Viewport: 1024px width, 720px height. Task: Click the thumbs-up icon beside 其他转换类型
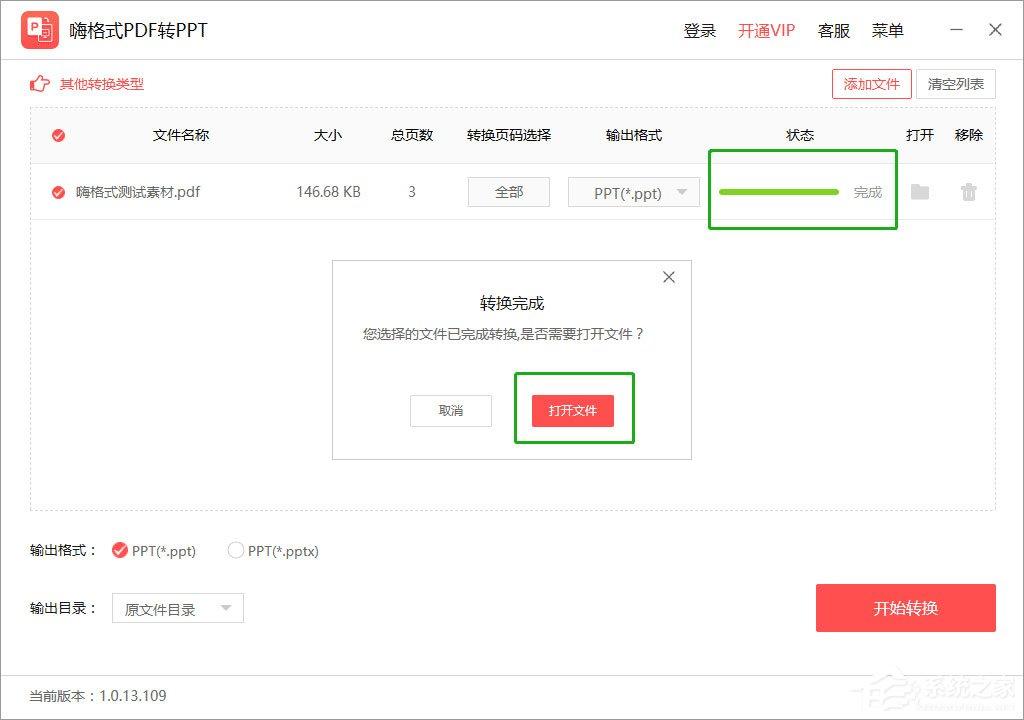coord(39,84)
